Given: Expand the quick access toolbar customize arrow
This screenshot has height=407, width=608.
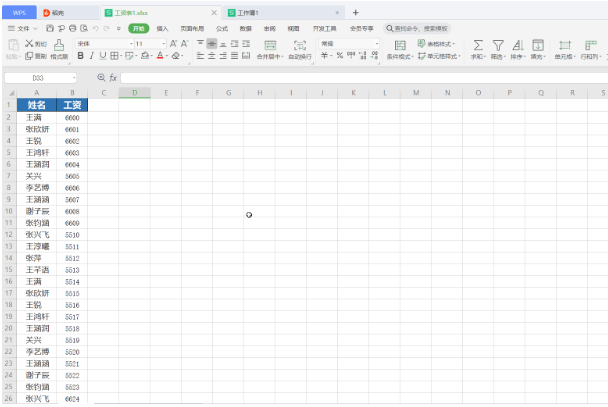Looking at the screenshot, I should (x=118, y=28).
